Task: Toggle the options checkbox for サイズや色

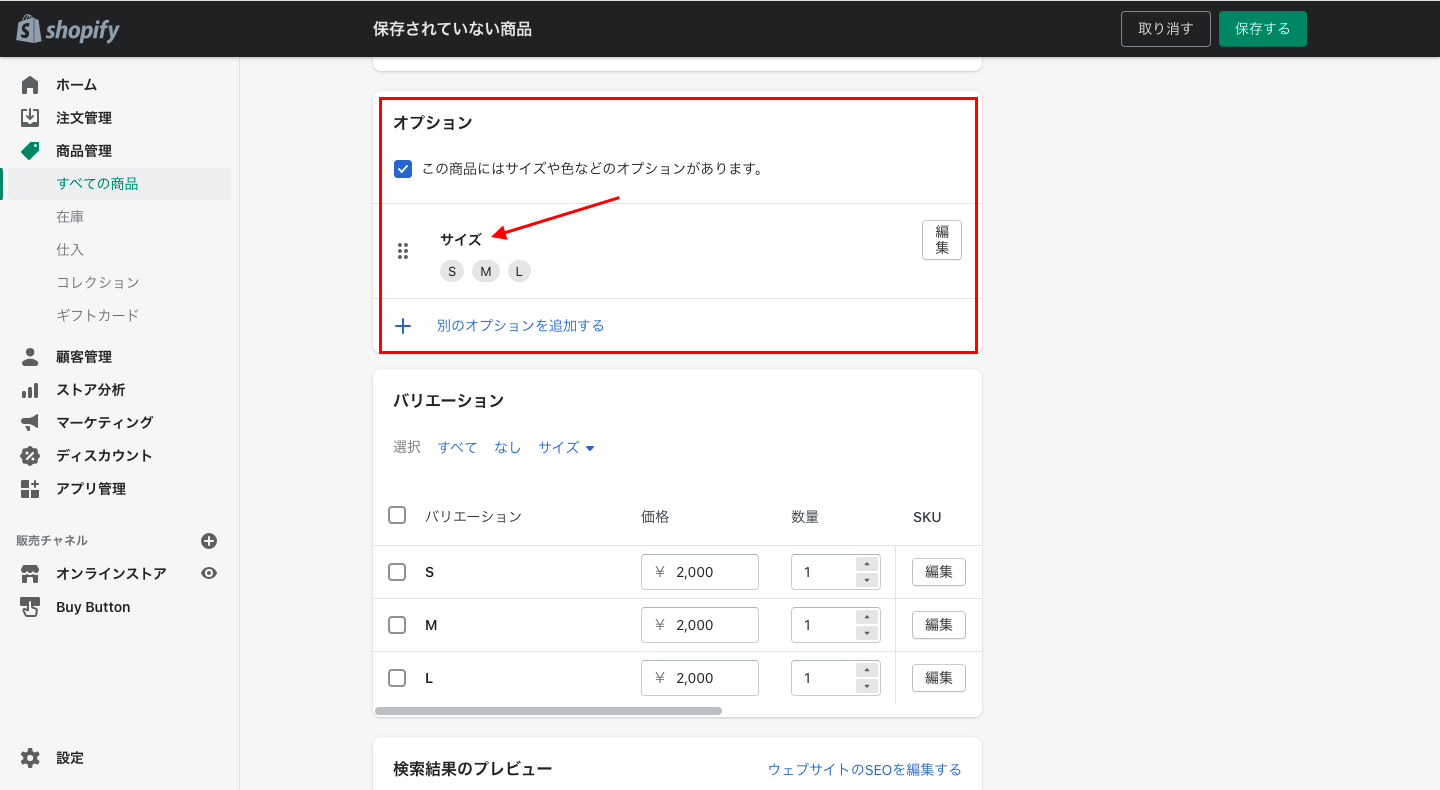Action: coord(403,169)
